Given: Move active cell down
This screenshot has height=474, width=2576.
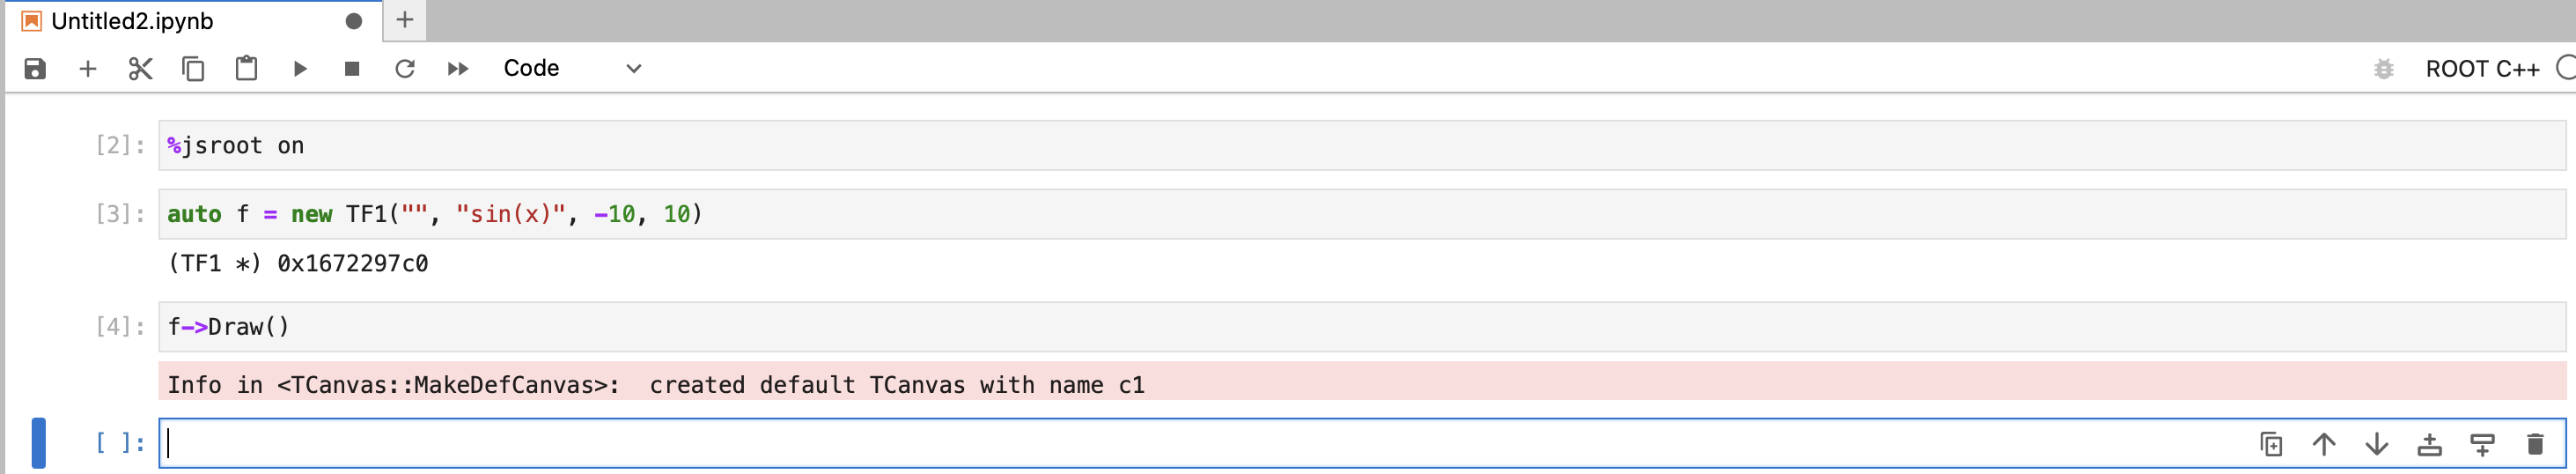Looking at the screenshot, I should coord(2377,444).
